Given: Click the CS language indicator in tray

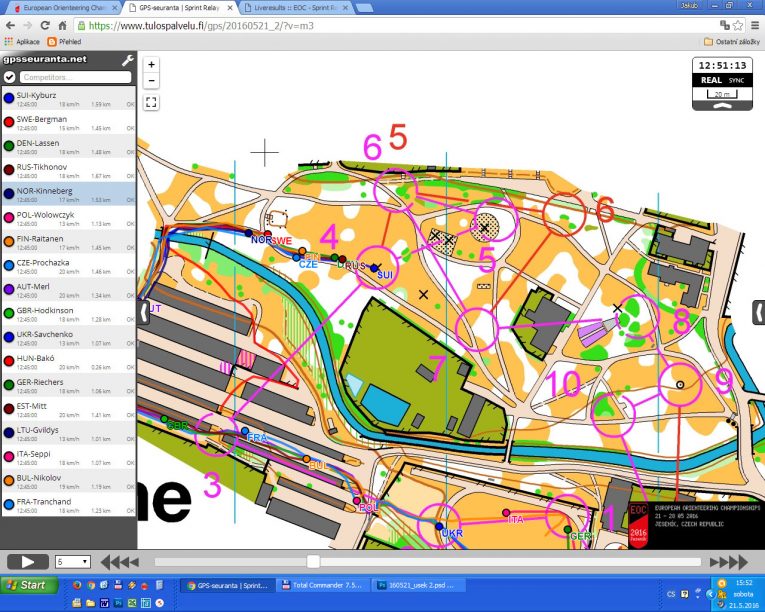Looking at the screenshot, I should (x=671, y=594).
